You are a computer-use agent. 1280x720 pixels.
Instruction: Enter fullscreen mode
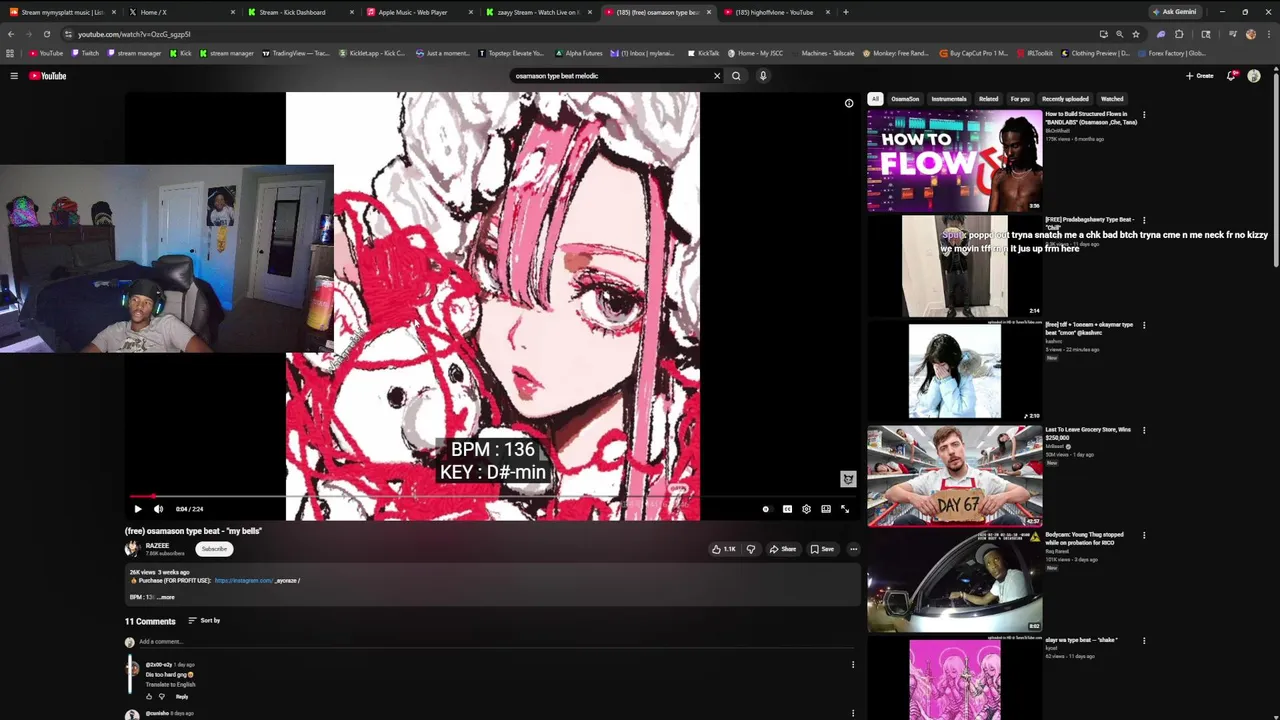[x=845, y=509]
